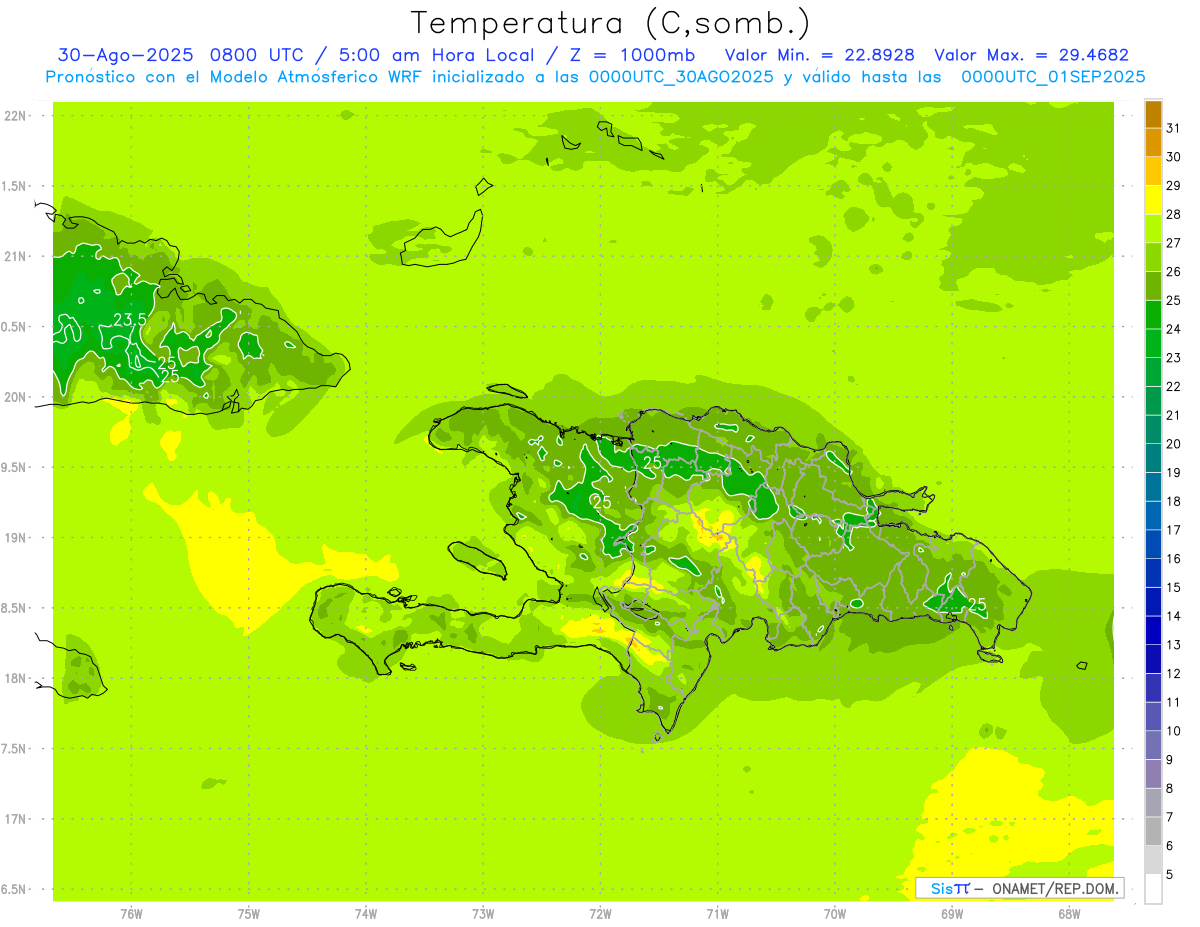This screenshot has width=1200, height=927.
Task: Click the '72W' longitude label
Action: click(600, 913)
